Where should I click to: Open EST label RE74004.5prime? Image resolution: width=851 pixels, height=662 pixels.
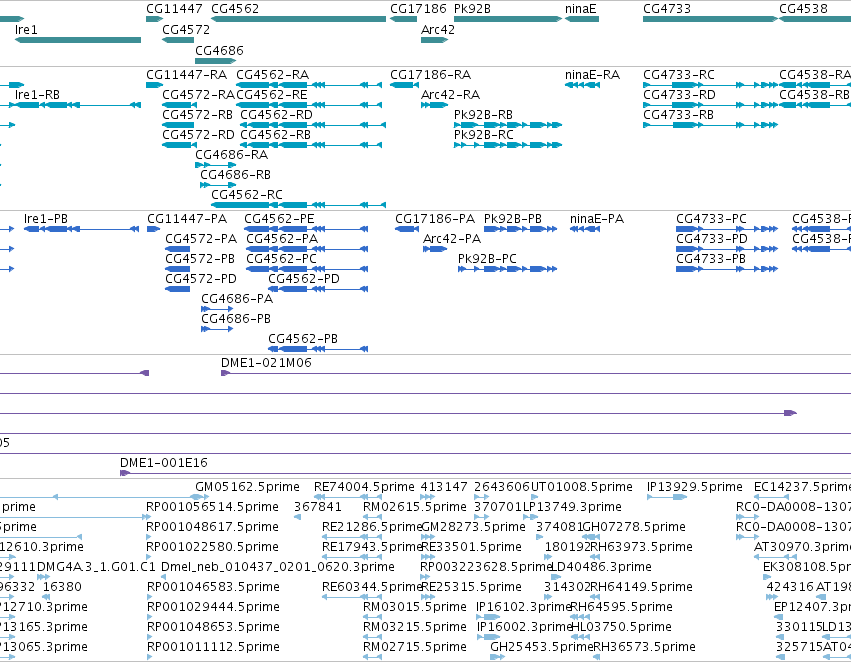pos(364,487)
